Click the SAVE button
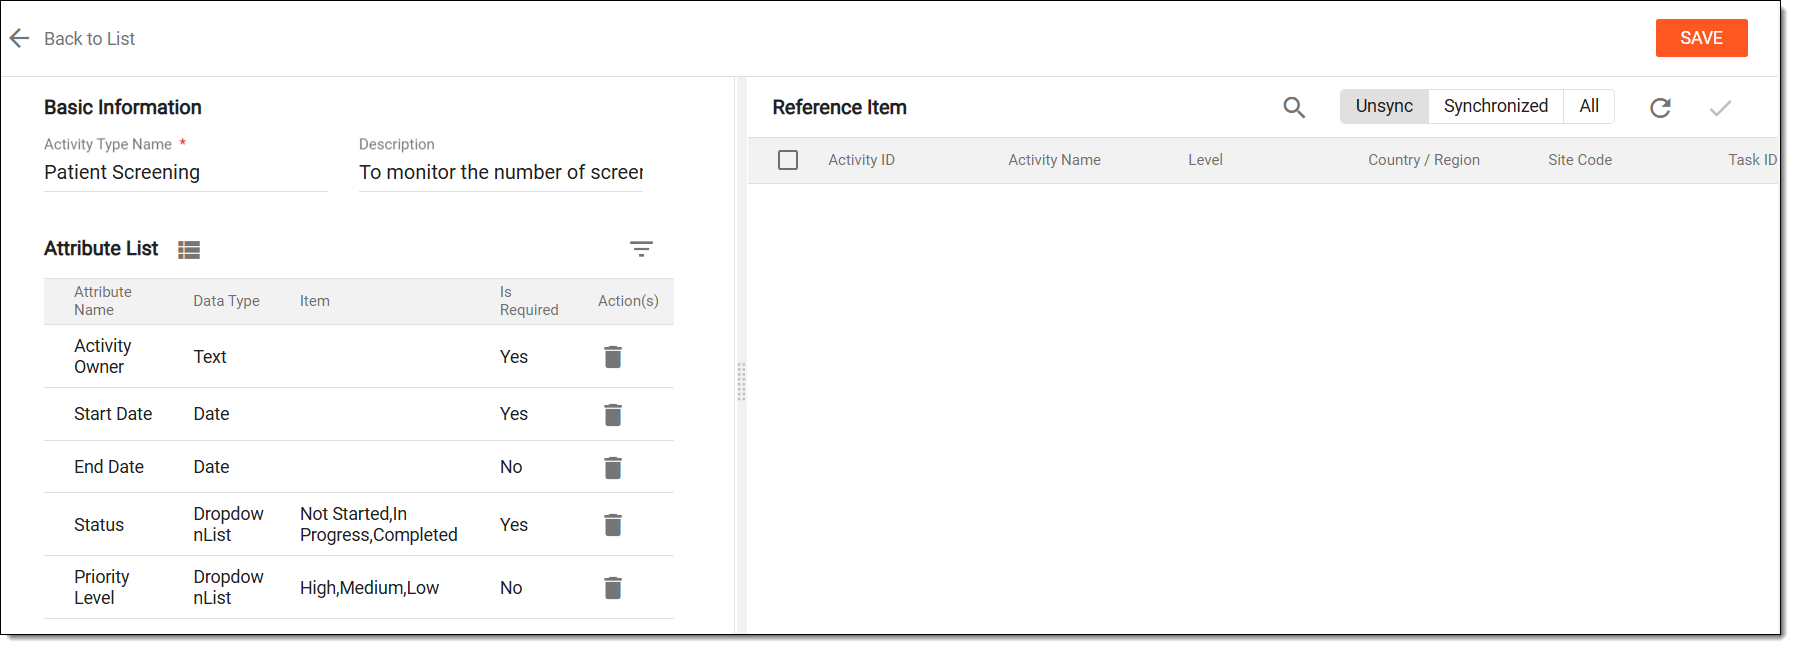This screenshot has height=647, width=1793. coord(1701,38)
